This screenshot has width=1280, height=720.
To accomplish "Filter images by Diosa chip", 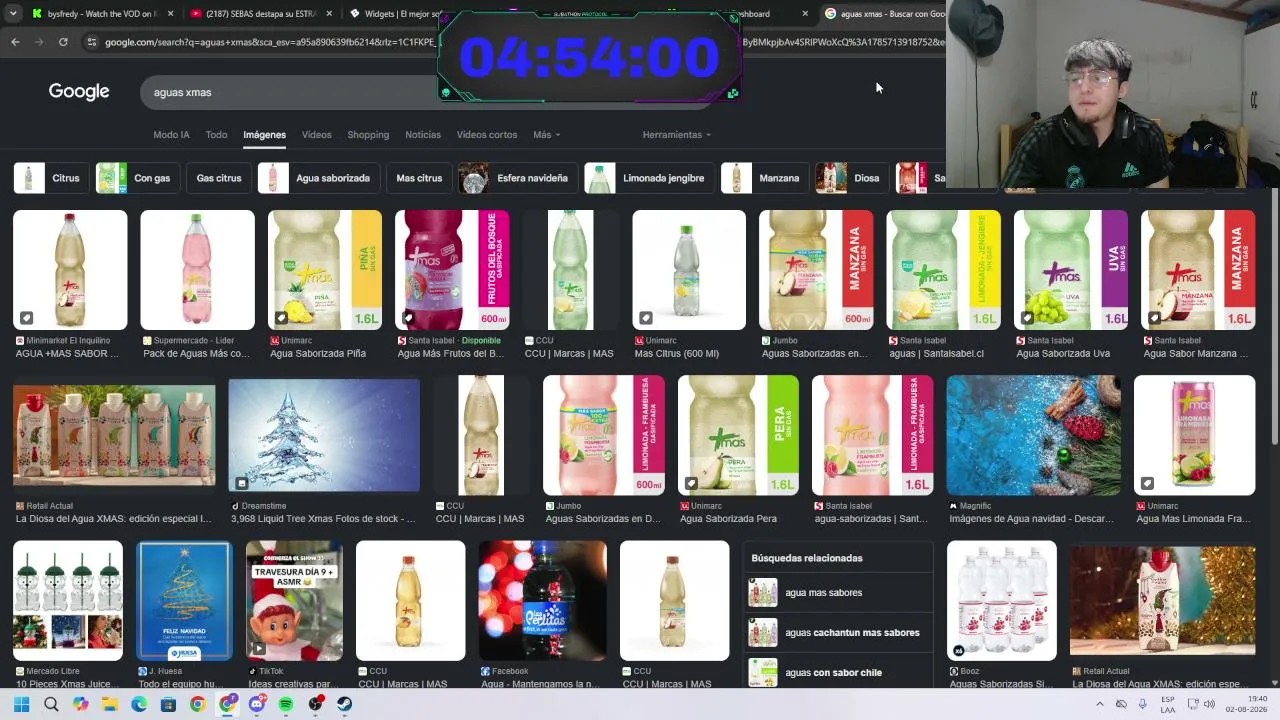I will coord(852,178).
